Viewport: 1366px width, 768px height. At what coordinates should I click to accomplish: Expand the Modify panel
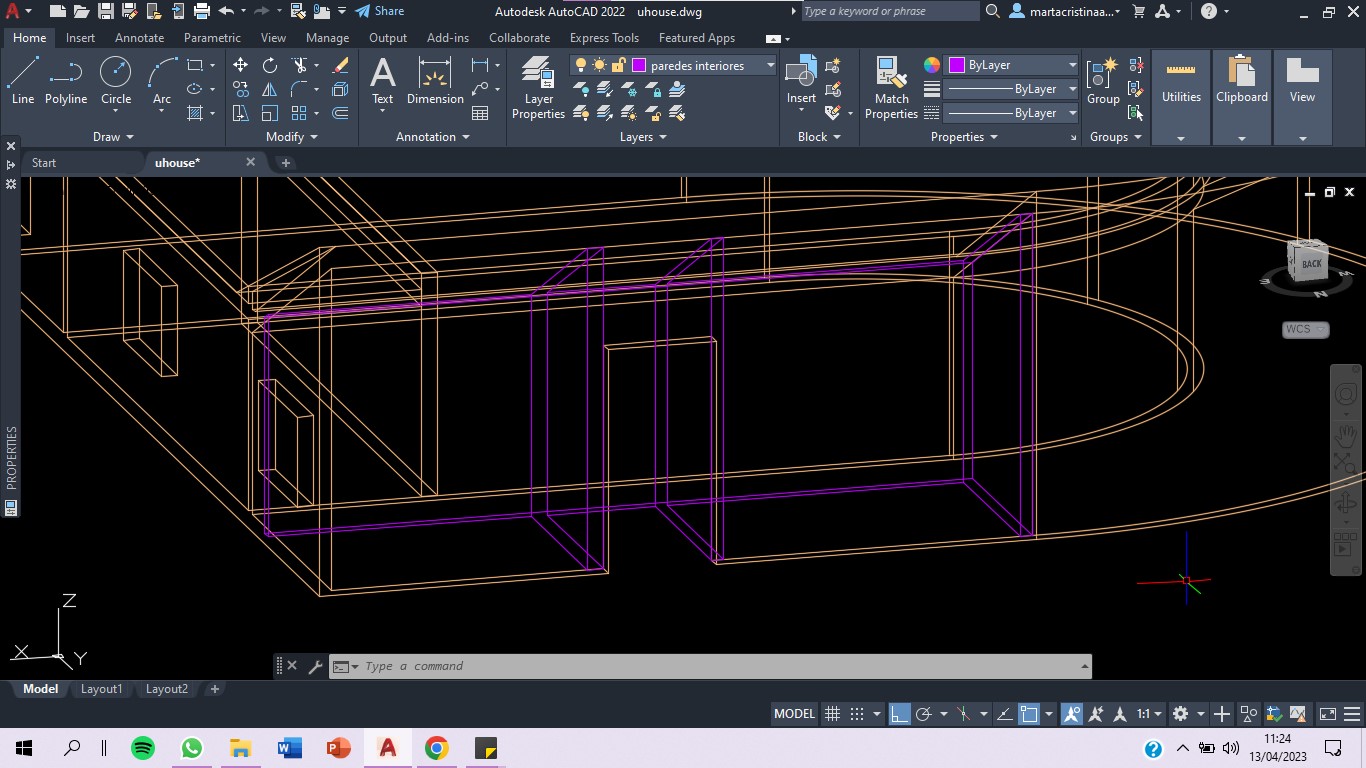[x=292, y=137]
